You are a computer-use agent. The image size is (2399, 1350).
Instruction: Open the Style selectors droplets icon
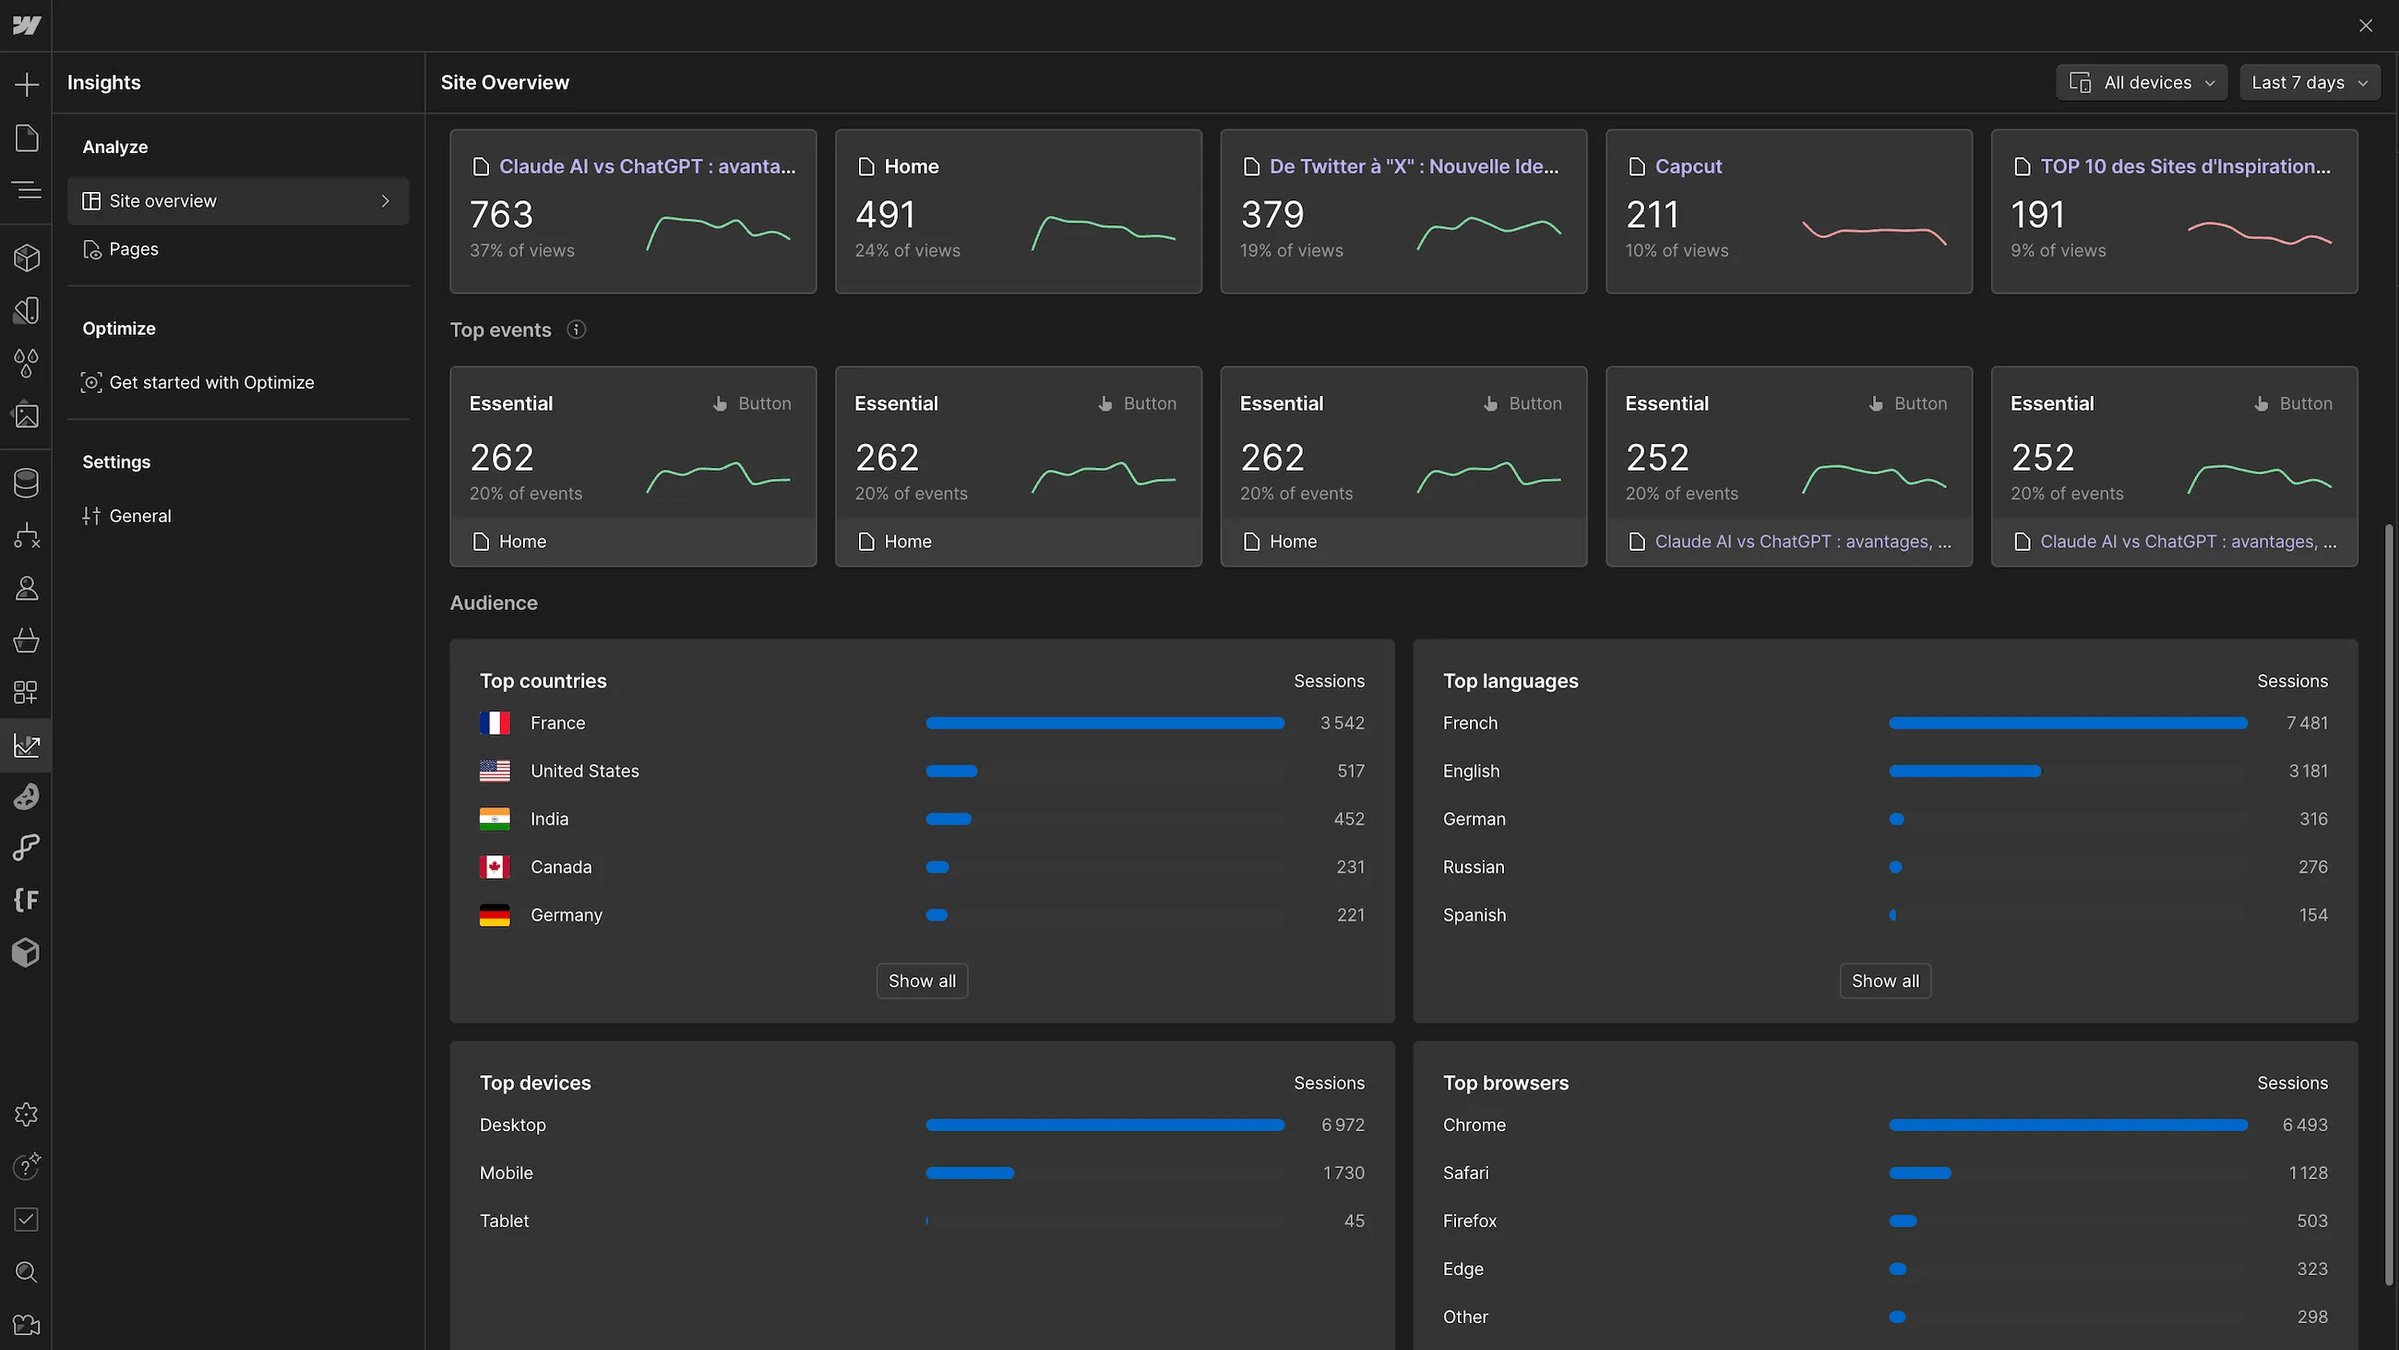[26, 362]
